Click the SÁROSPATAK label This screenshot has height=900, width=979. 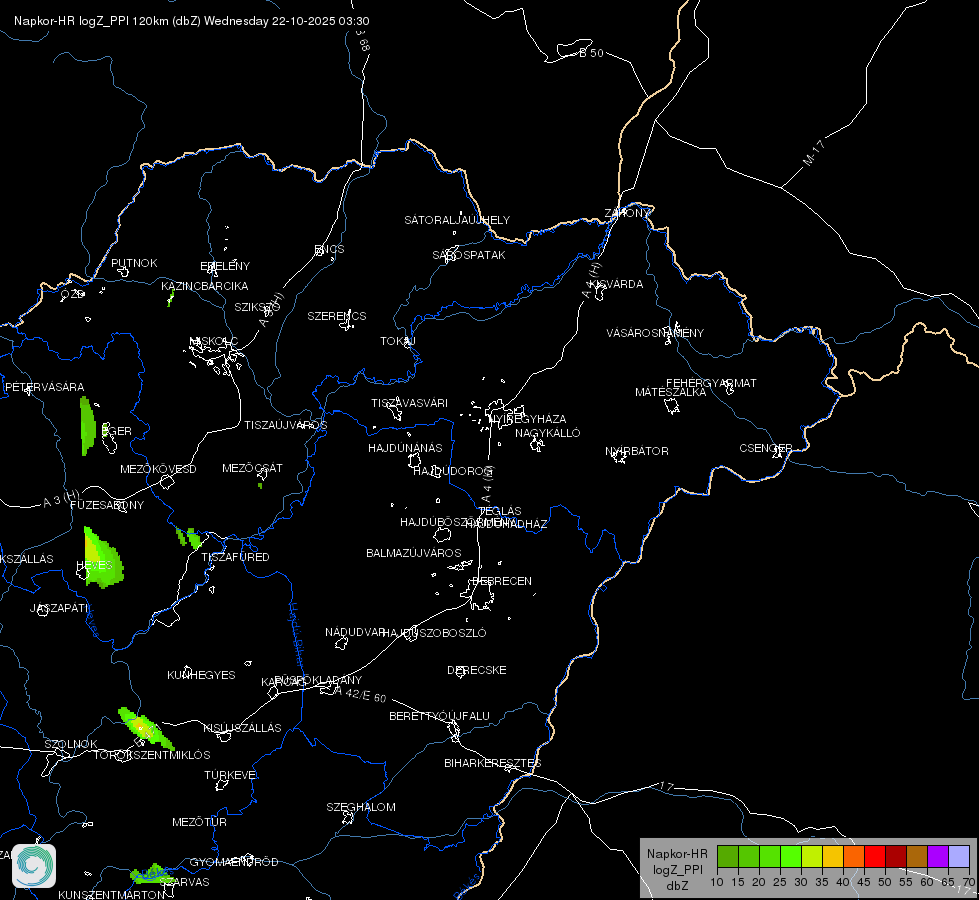click(x=469, y=255)
